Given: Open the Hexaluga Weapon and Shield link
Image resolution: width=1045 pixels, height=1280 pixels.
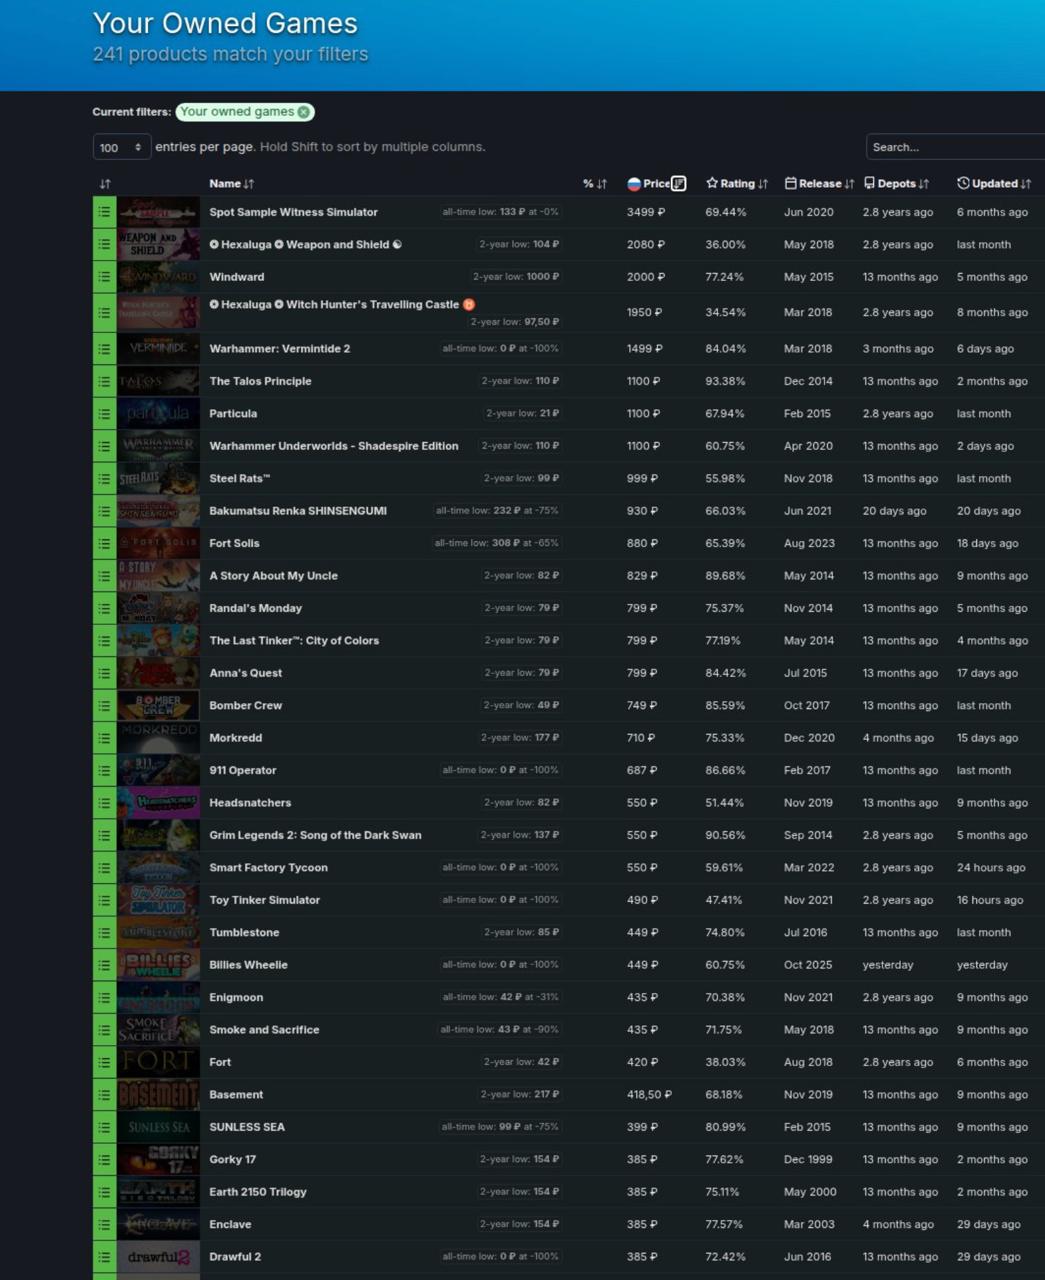Looking at the screenshot, I should [x=305, y=245].
